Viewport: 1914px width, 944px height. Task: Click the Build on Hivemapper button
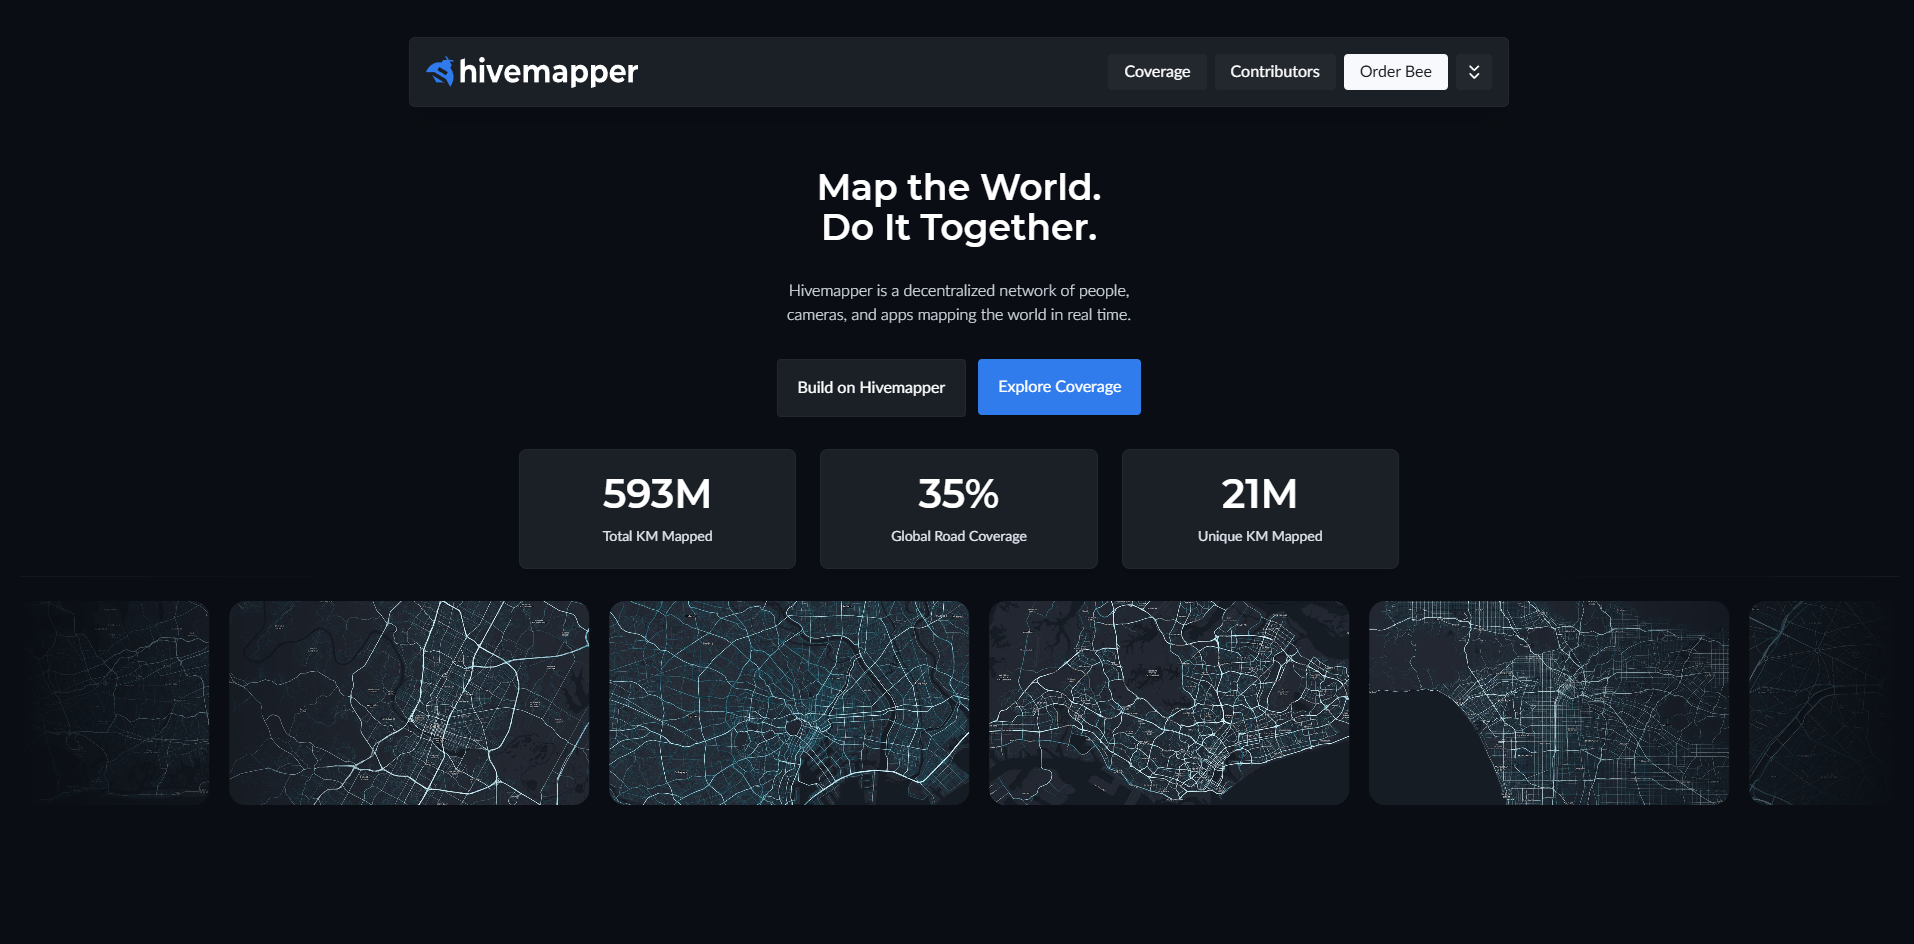(870, 388)
